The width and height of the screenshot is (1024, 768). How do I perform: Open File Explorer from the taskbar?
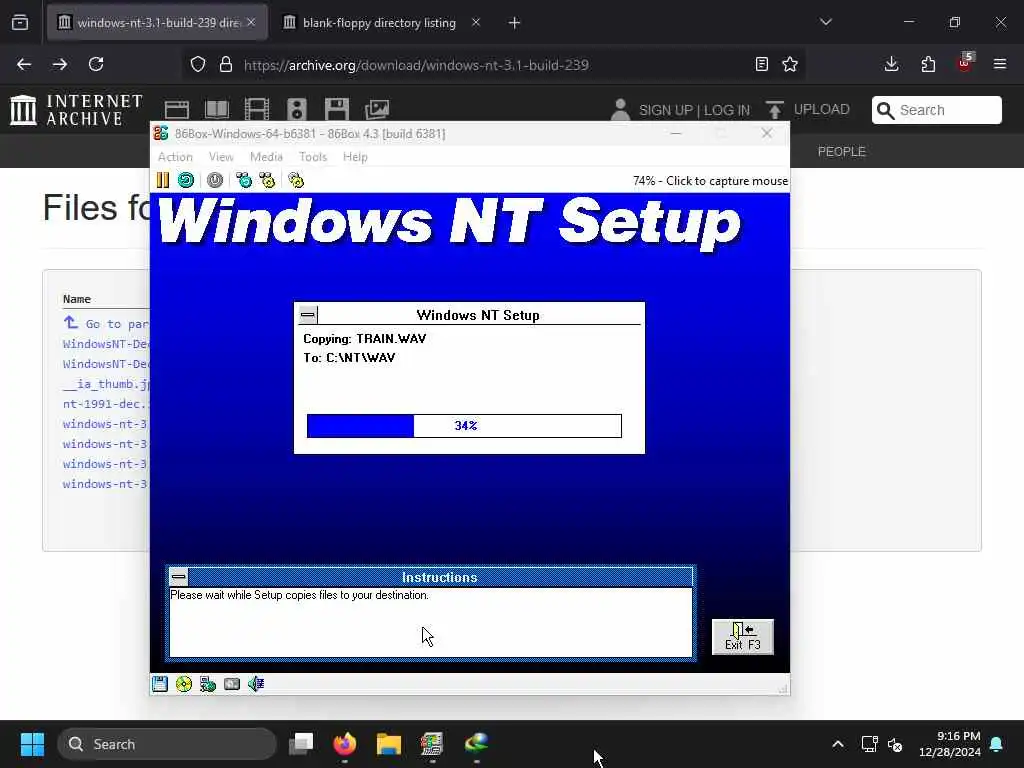[x=389, y=744]
